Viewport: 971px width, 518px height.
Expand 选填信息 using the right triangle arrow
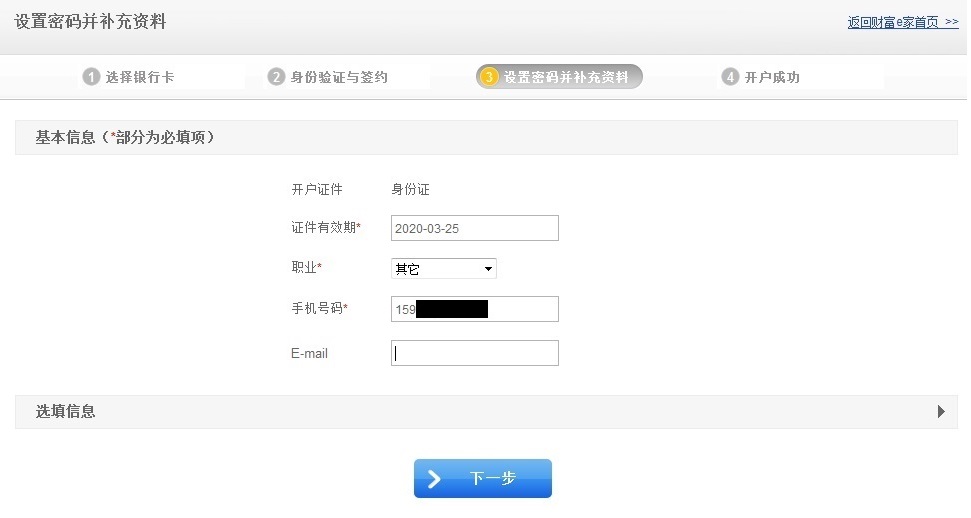pyautogui.click(x=941, y=411)
